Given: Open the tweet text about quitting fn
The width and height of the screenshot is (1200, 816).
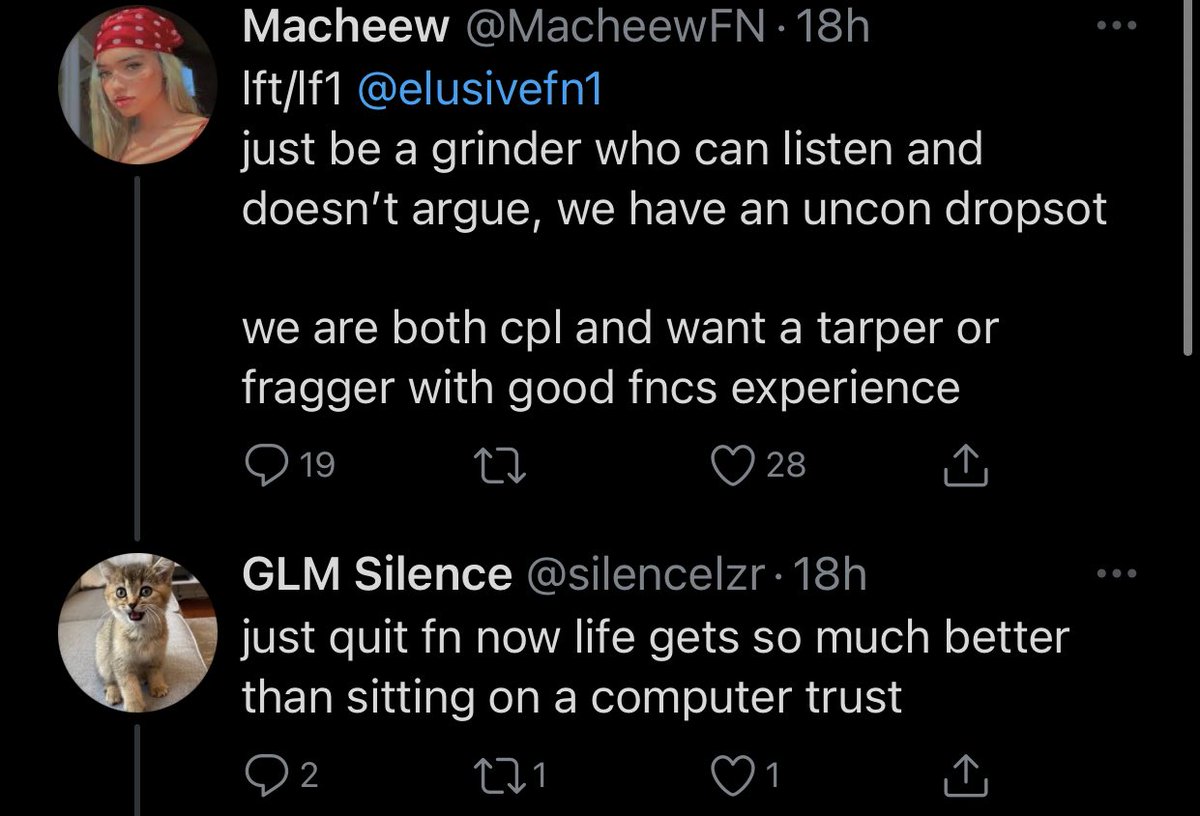Looking at the screenshot, I should (655, 666).
